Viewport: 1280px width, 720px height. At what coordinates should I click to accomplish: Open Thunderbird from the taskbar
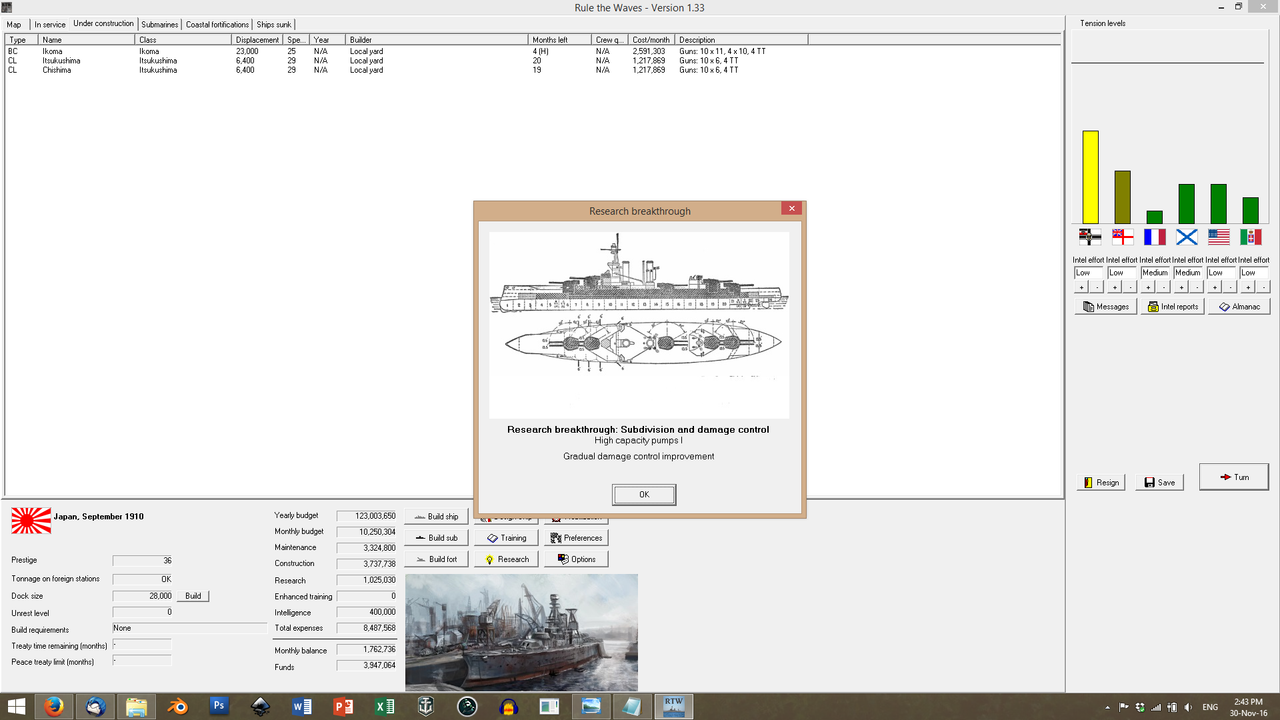coord(95,706)
